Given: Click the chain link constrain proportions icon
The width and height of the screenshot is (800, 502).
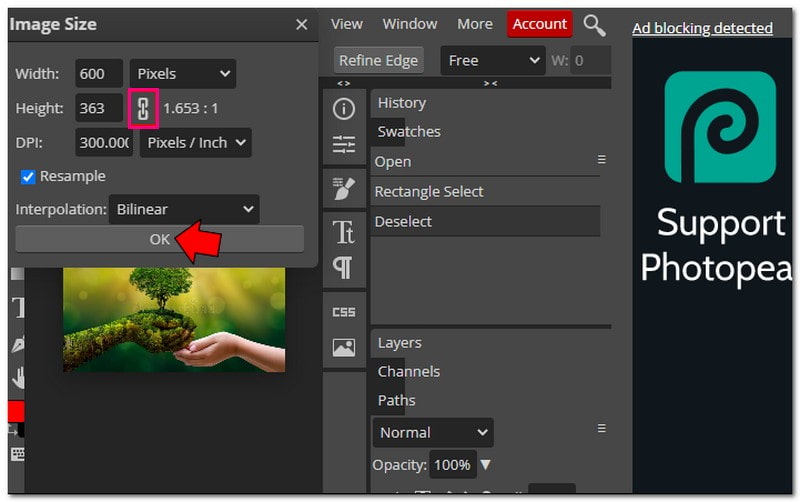Looking at the screenshot, I should point(143,108).
